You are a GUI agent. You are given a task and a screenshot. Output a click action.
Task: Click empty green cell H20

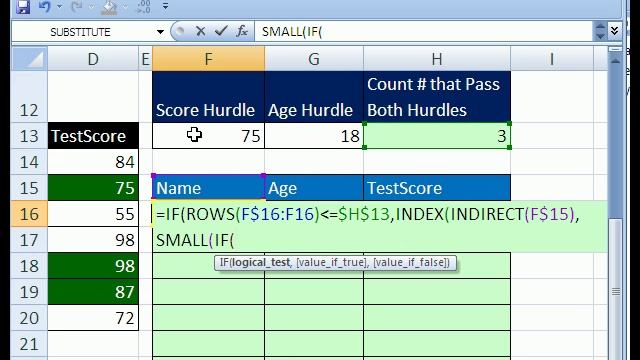[437, 318]
